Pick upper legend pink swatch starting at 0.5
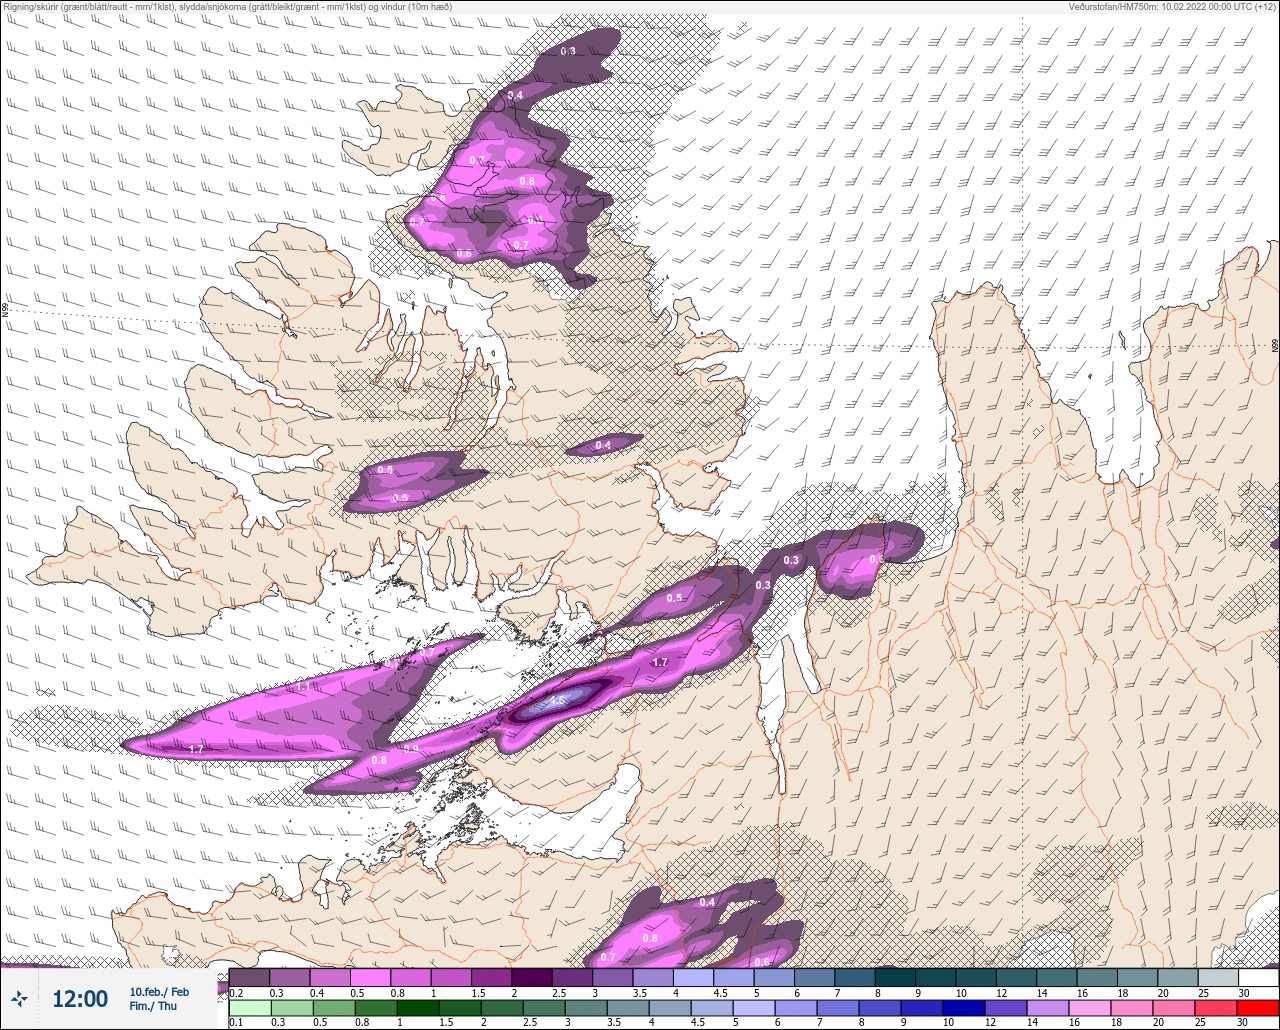The height and width of the screenshot is (1030, 1280). pyautogui.click(x=370, y=977)
